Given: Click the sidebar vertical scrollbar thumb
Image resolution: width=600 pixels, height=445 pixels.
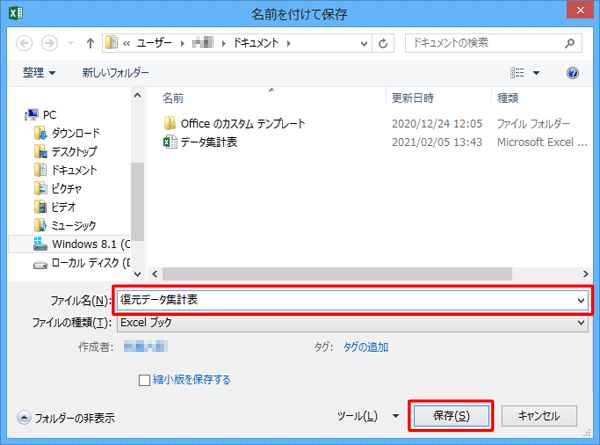Looking at the screenshot, I should [x=137, y=202].
